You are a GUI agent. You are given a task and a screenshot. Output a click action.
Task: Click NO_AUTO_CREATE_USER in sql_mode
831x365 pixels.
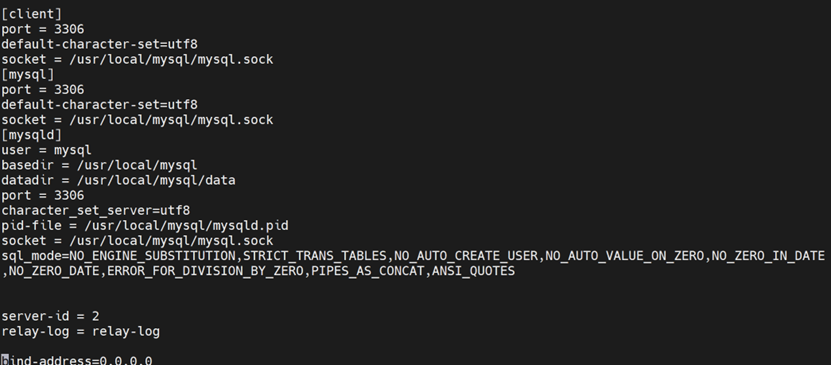(x=466, y=256)
